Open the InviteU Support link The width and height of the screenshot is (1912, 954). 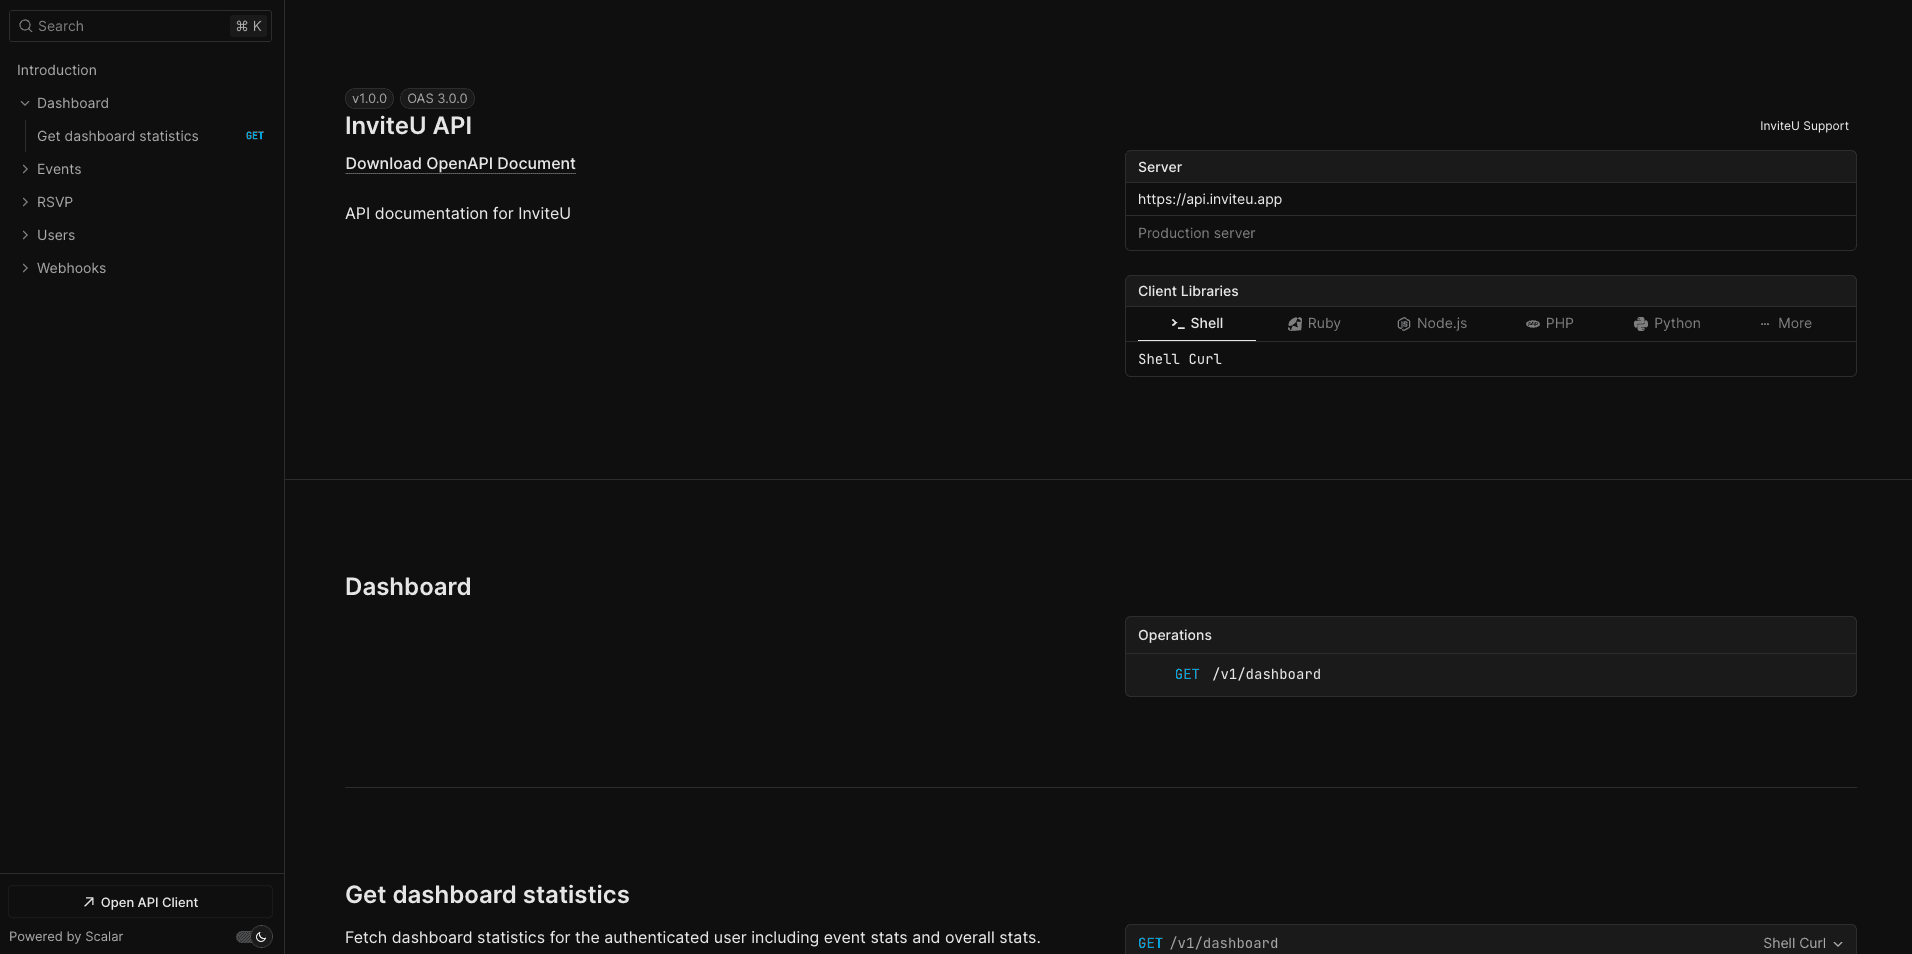pos(1804,126)
